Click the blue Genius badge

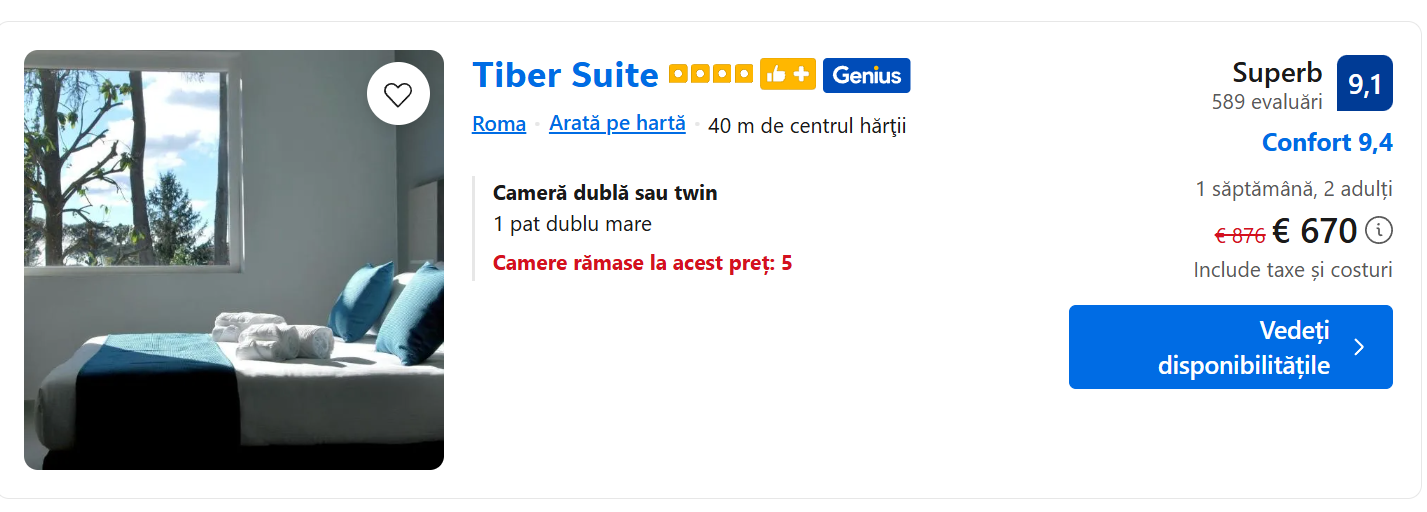click(x=866, y=75)
